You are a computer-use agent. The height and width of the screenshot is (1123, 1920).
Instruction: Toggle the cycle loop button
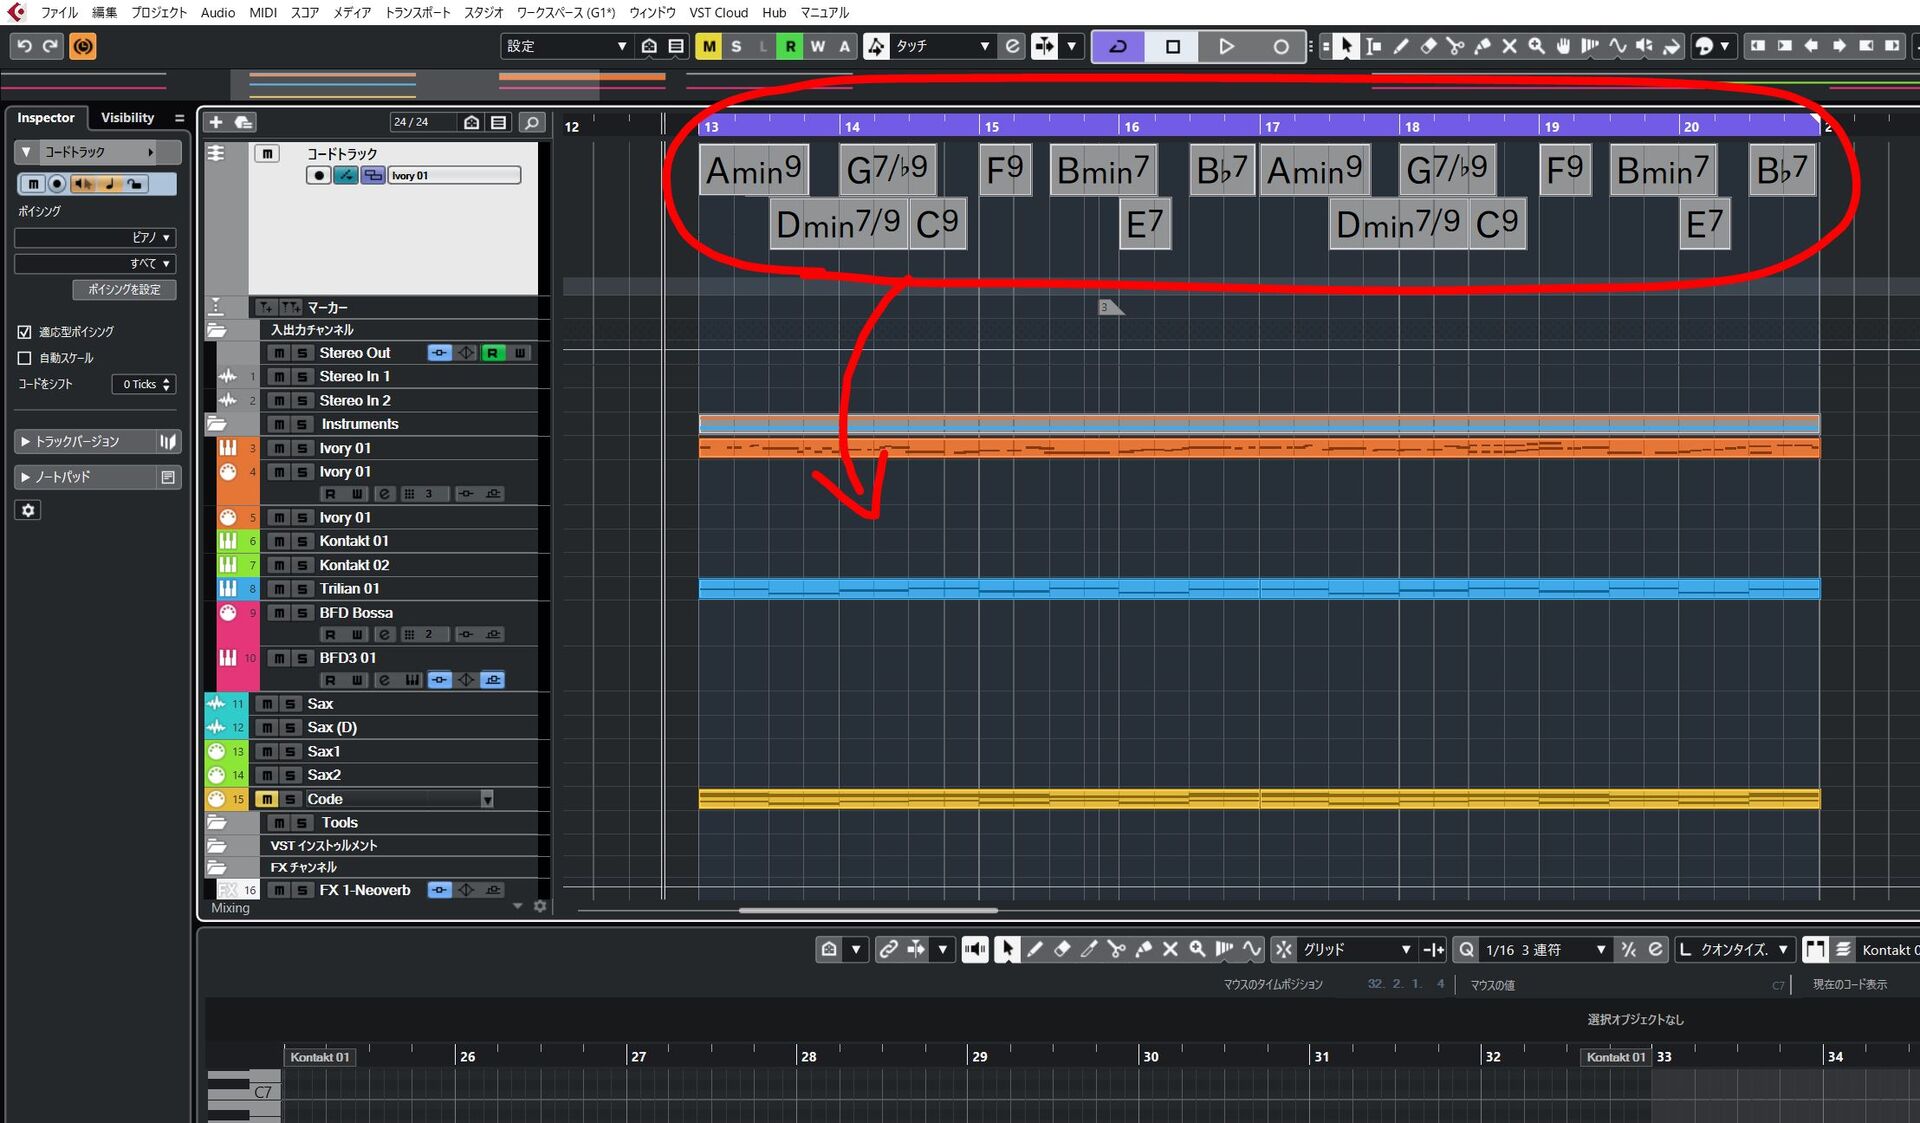[x=1118, y=46]
